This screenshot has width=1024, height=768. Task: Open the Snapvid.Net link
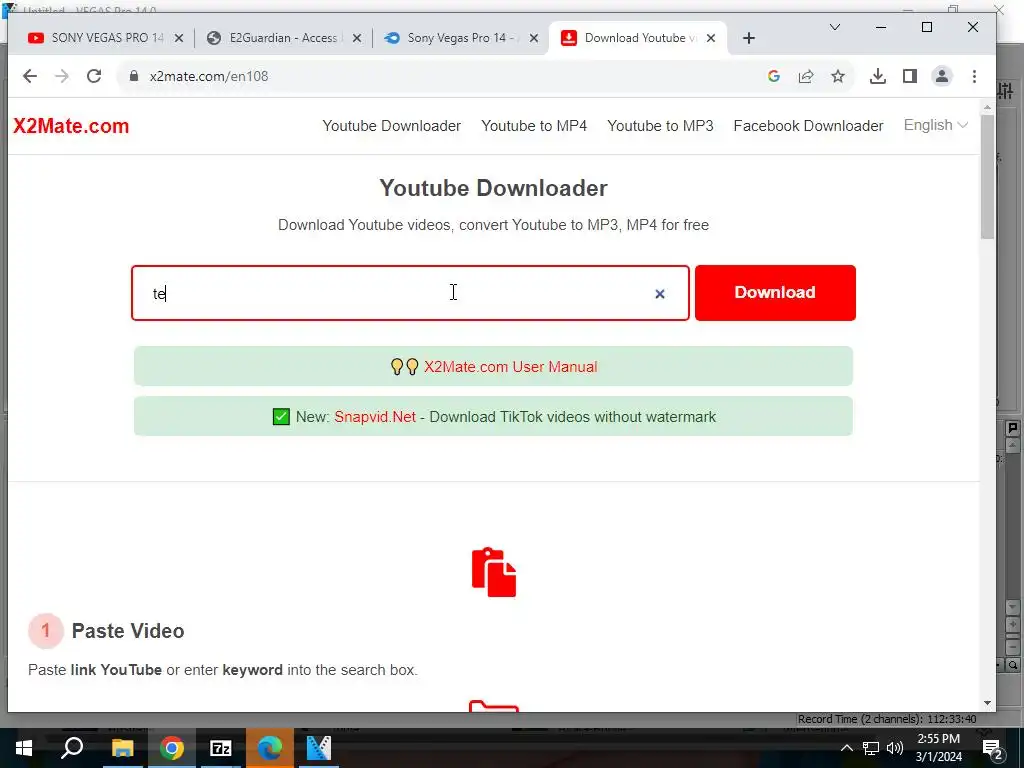(x=375, y=417)
